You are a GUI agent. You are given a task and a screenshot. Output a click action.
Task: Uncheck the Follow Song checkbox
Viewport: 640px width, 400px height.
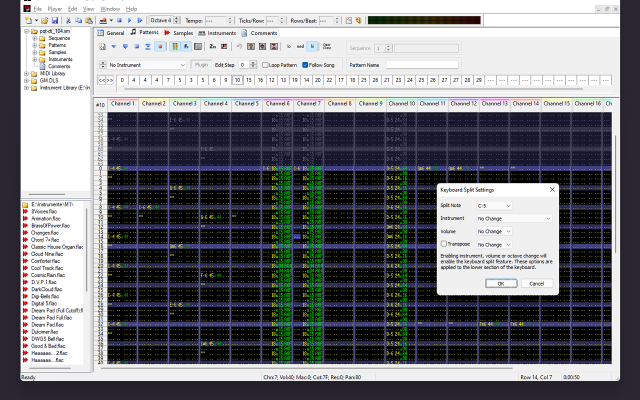click(305, 65)
